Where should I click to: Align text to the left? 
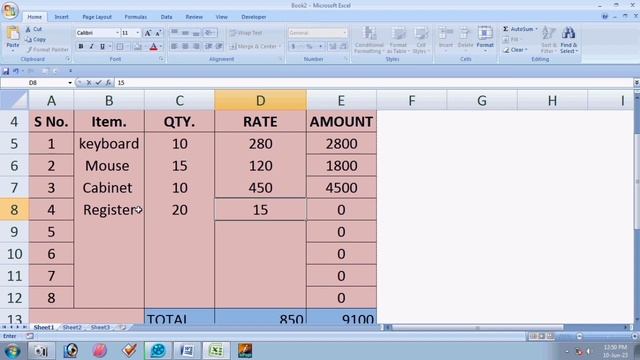(x=174, y=47)
